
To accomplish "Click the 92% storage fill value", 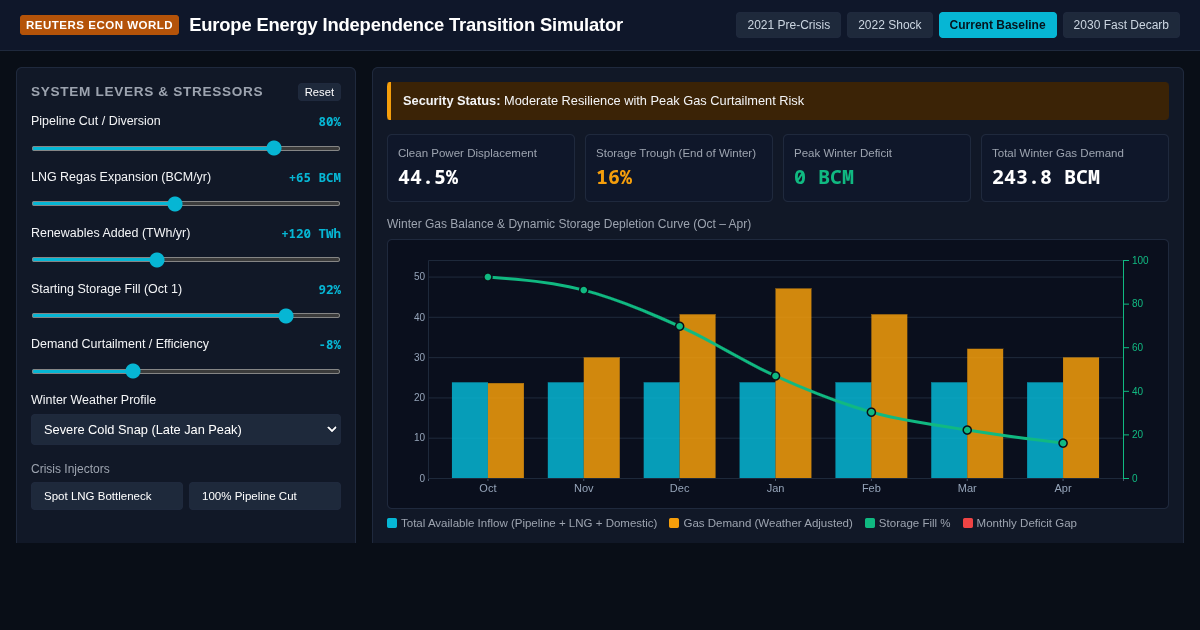I will 330,290.
